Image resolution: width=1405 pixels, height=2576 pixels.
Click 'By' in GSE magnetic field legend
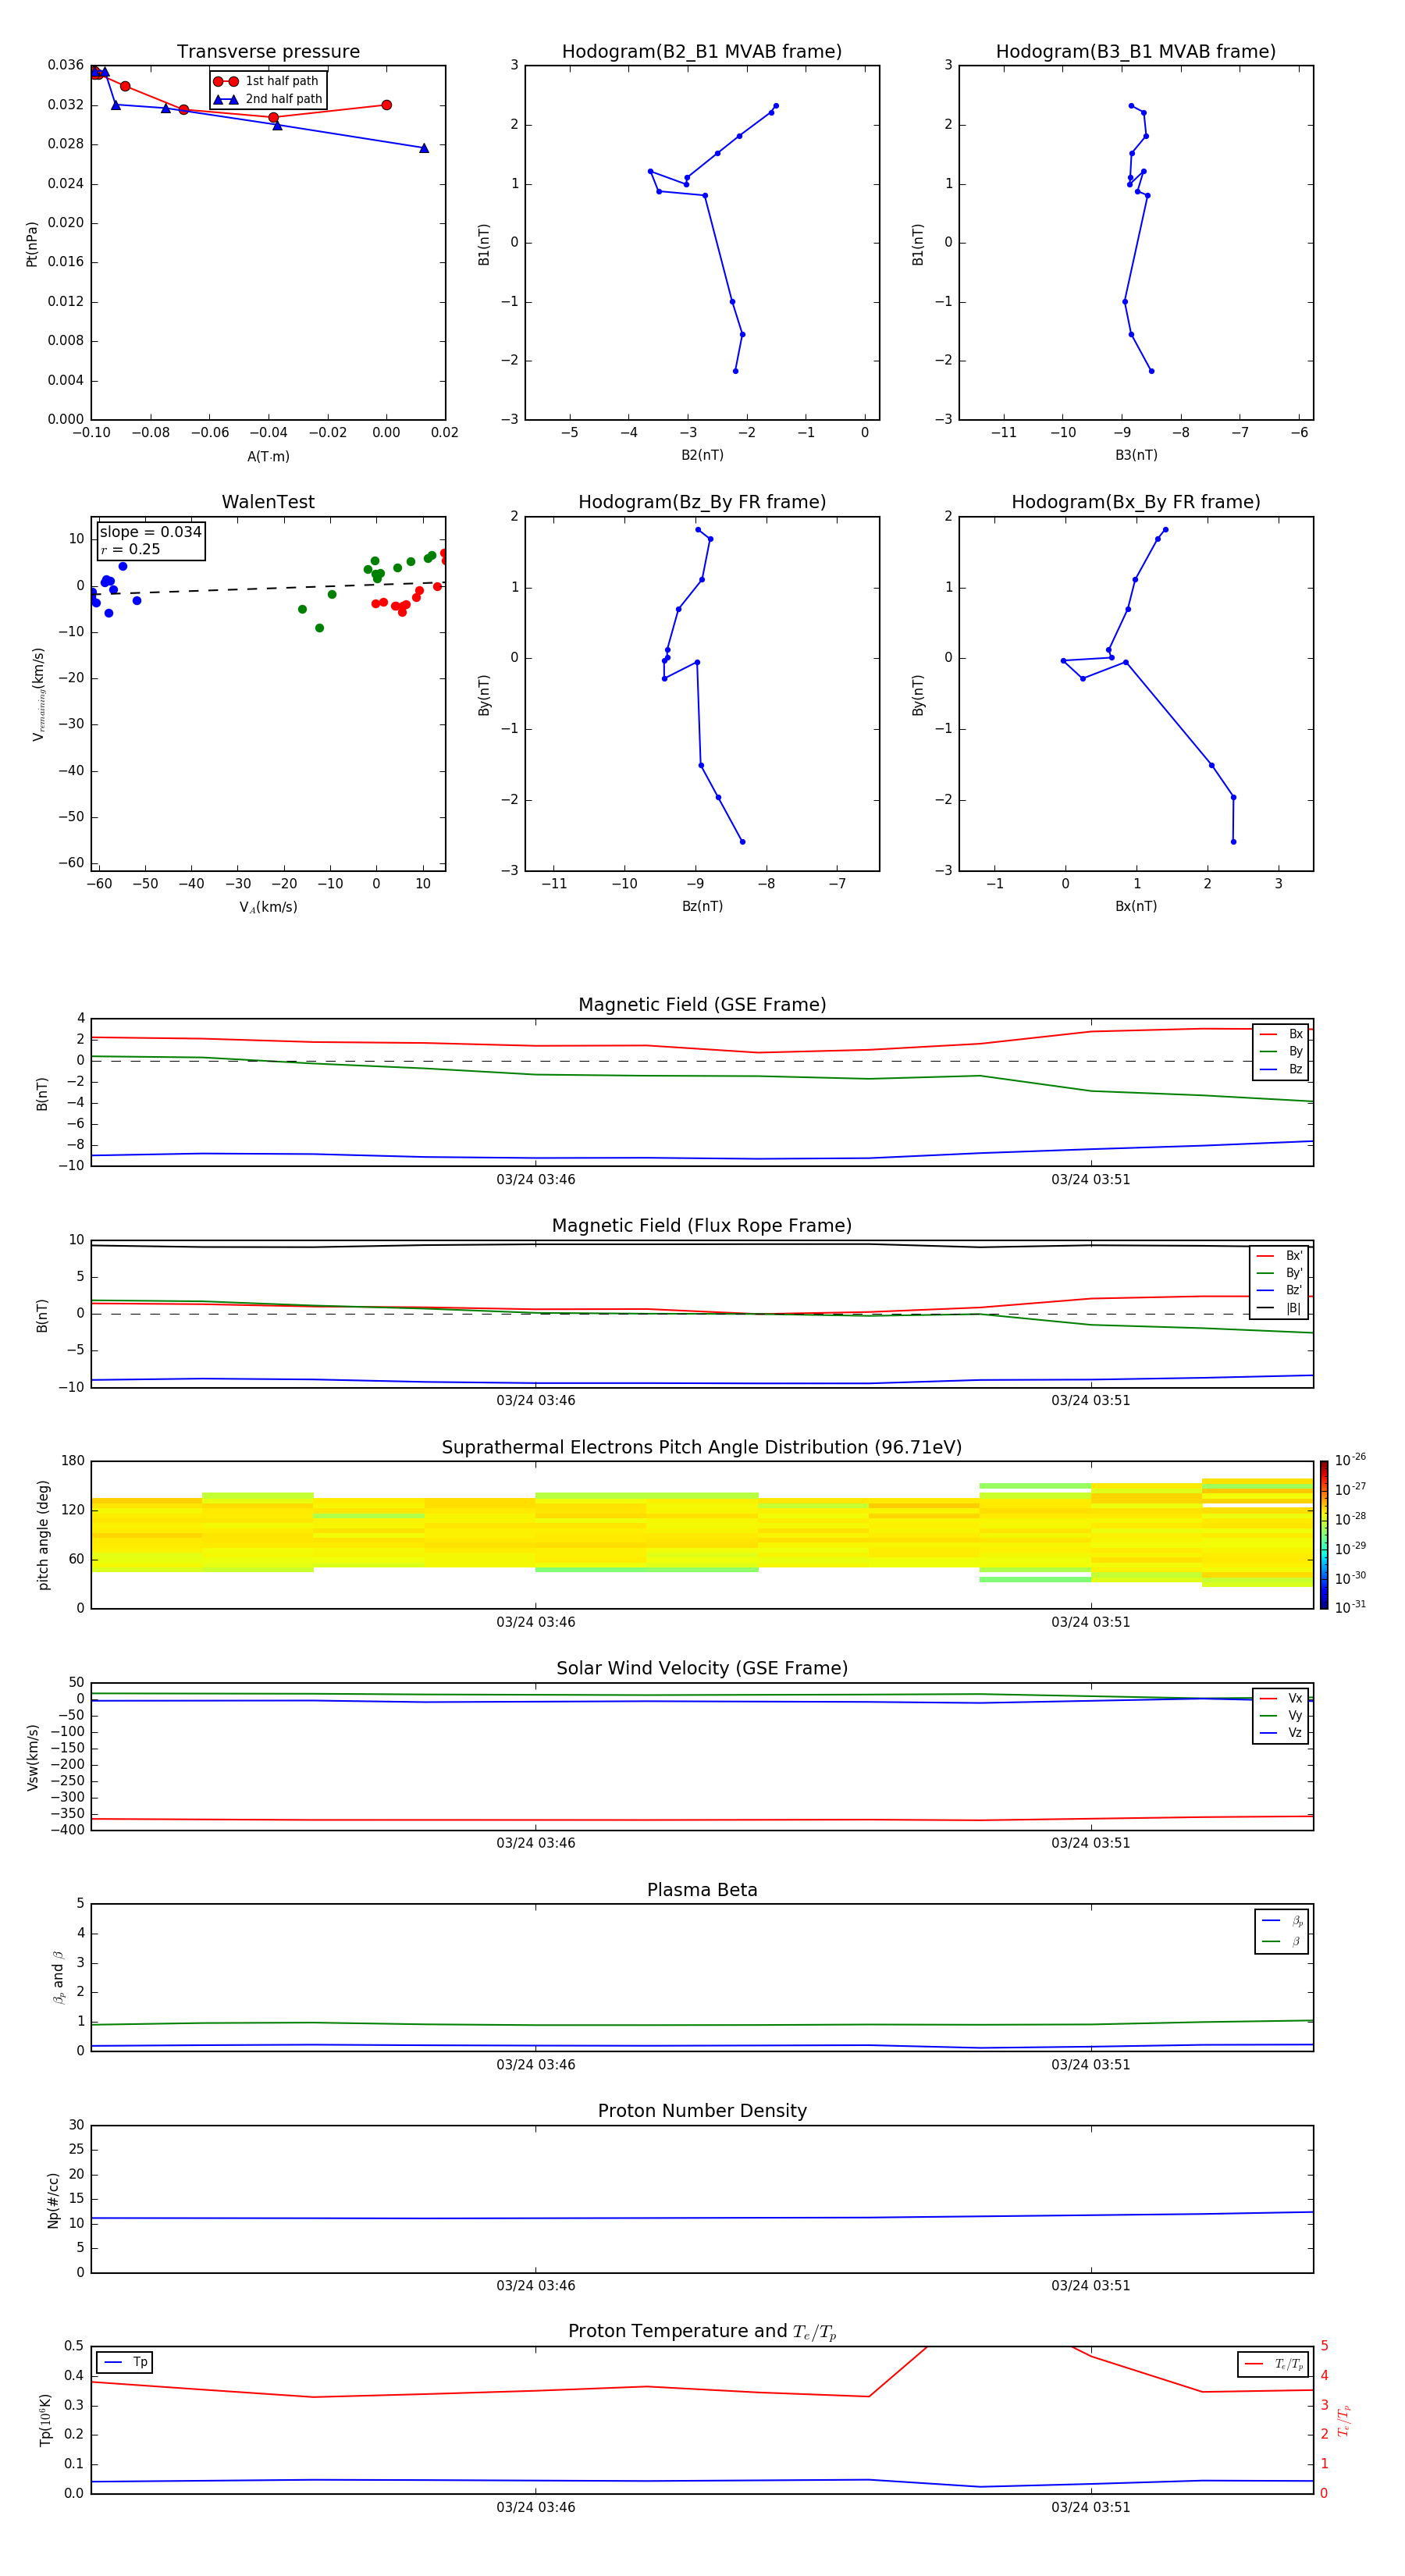pyautogui.click(x=1282, y=1051)
